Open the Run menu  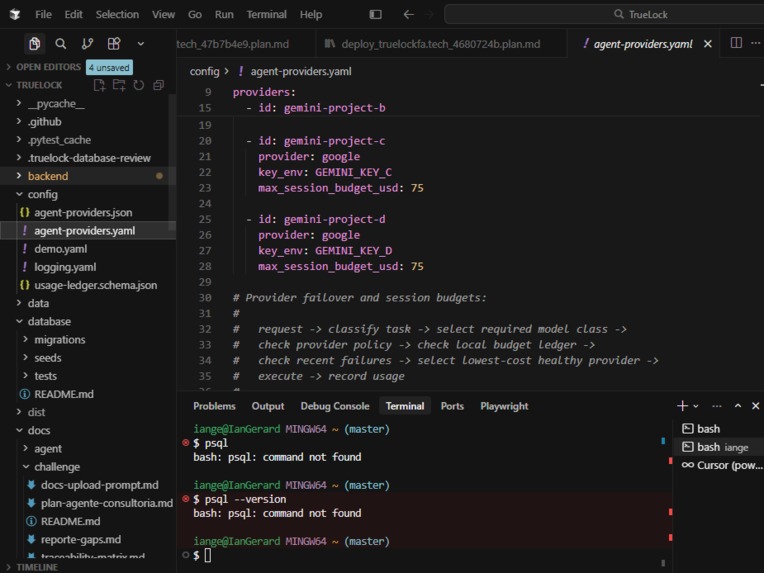click(224, 15)
